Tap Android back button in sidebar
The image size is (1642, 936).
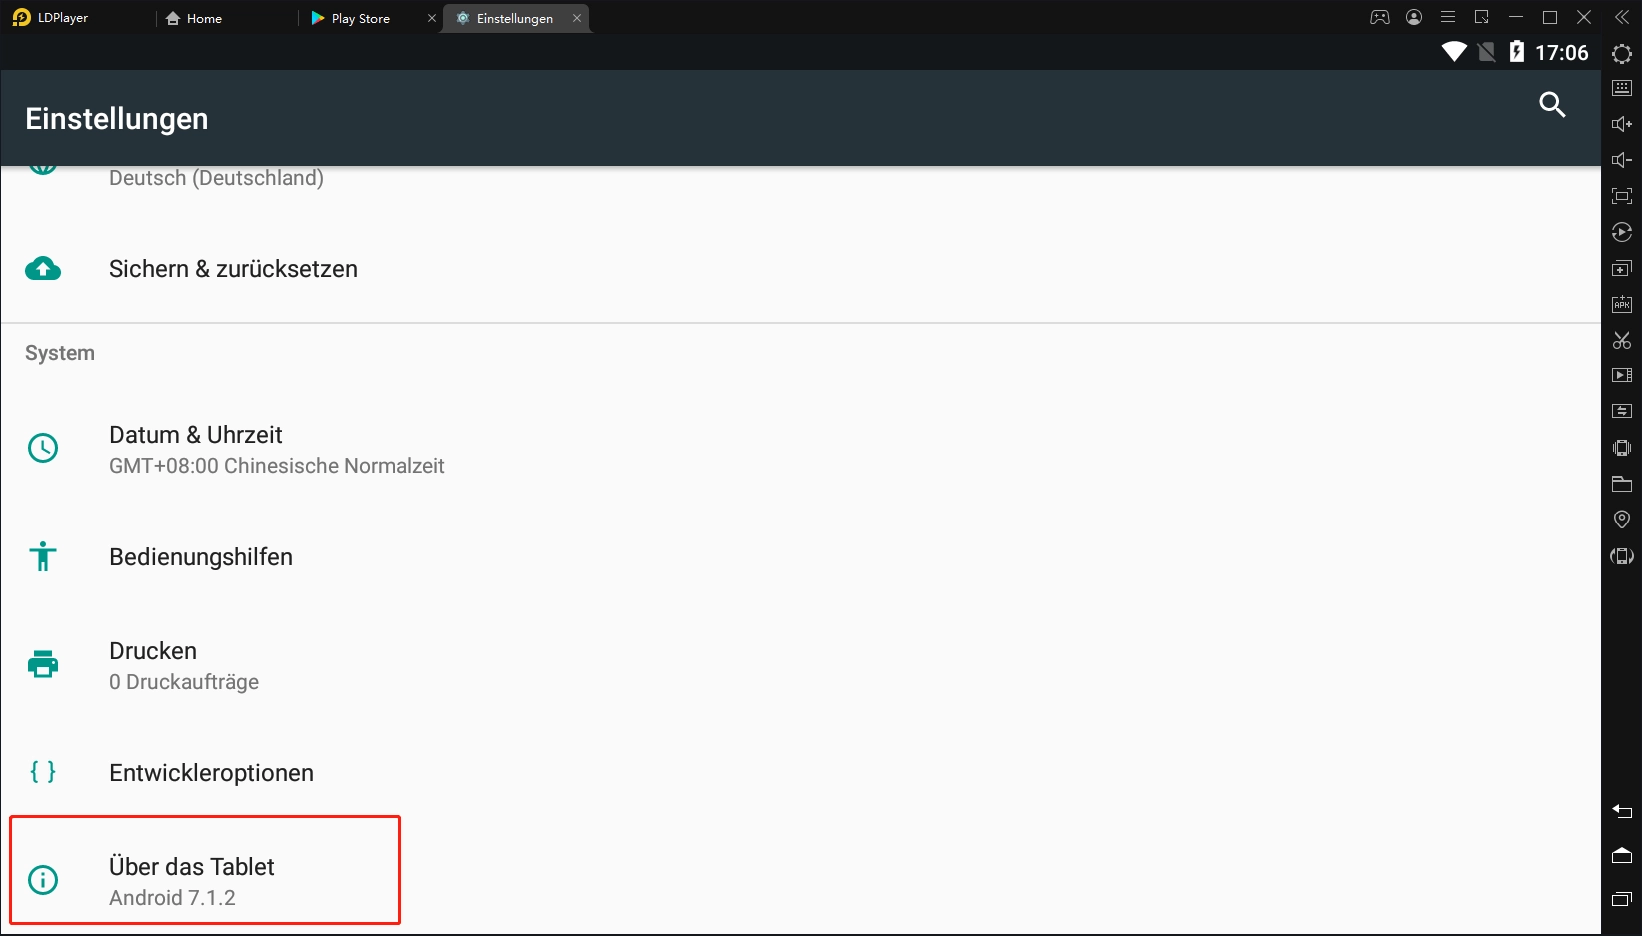(x=1622, y=811)
